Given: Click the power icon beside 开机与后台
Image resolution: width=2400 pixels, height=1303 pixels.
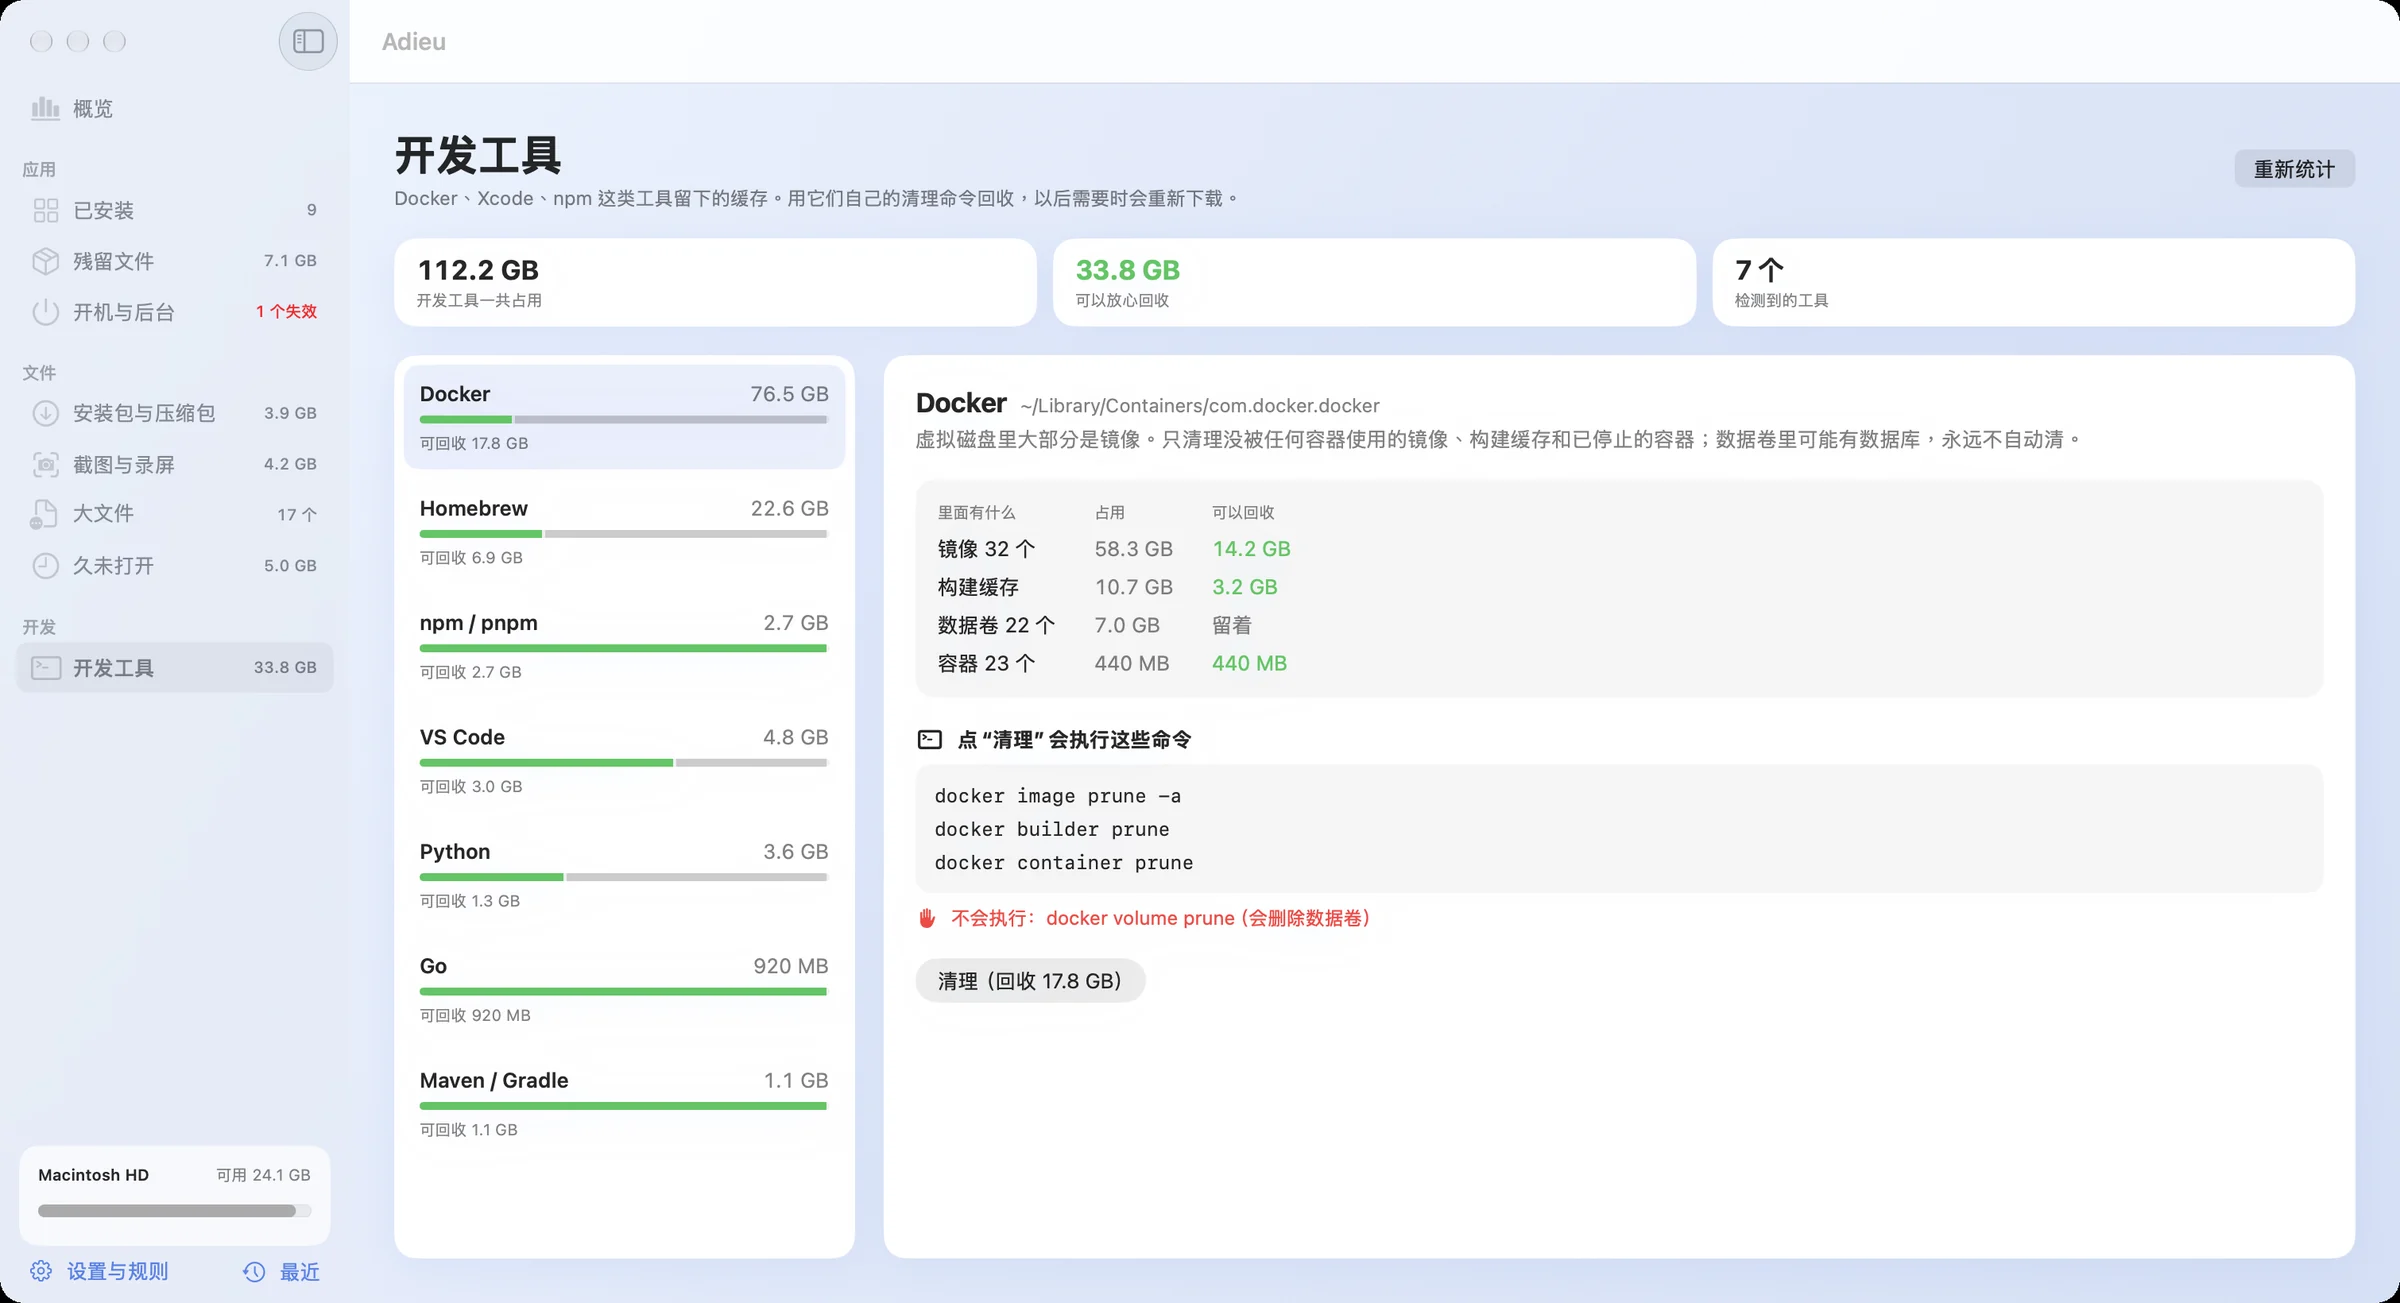Looking at the screenshot, I should coord(46,312).
